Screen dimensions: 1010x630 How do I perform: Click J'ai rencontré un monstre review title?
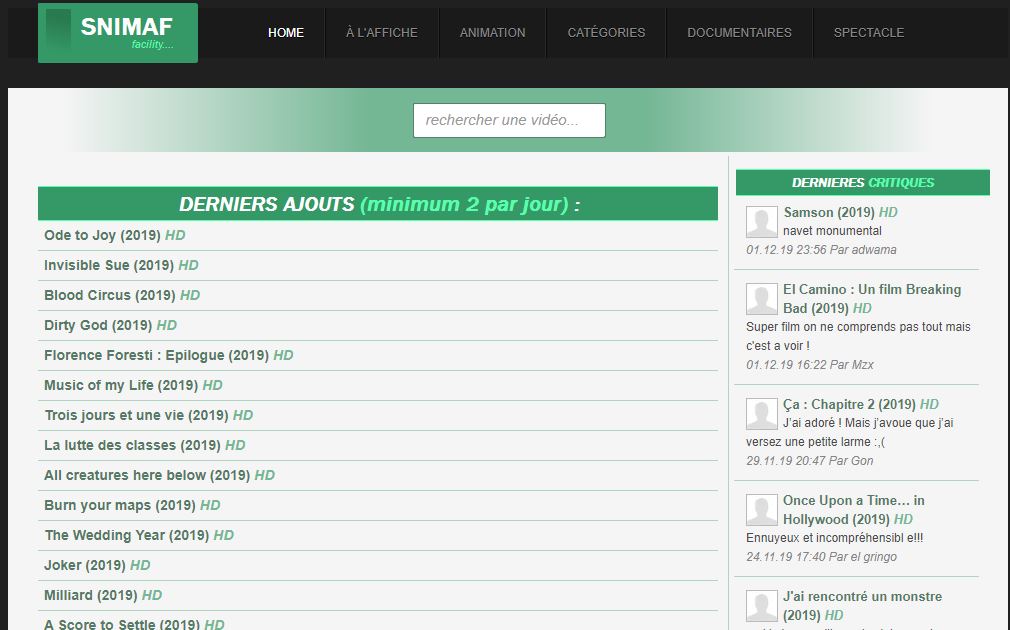point(862,606)
